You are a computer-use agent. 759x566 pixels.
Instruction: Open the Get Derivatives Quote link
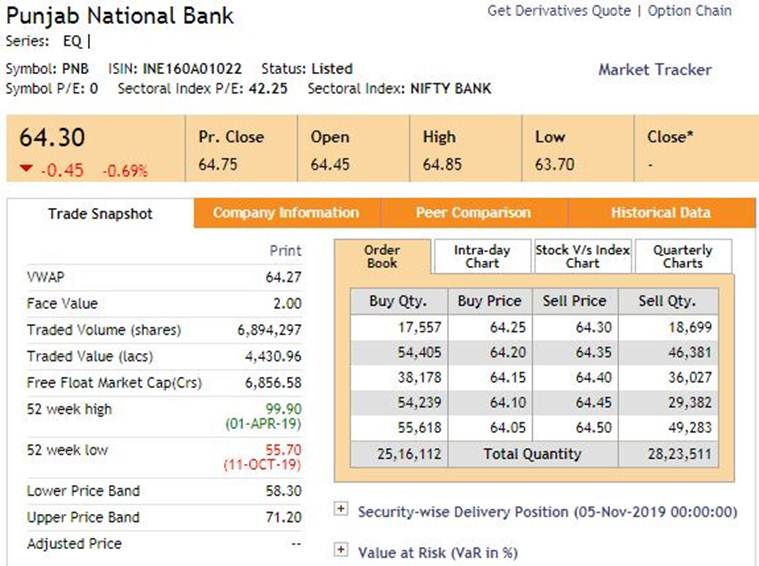pos(558,11)
